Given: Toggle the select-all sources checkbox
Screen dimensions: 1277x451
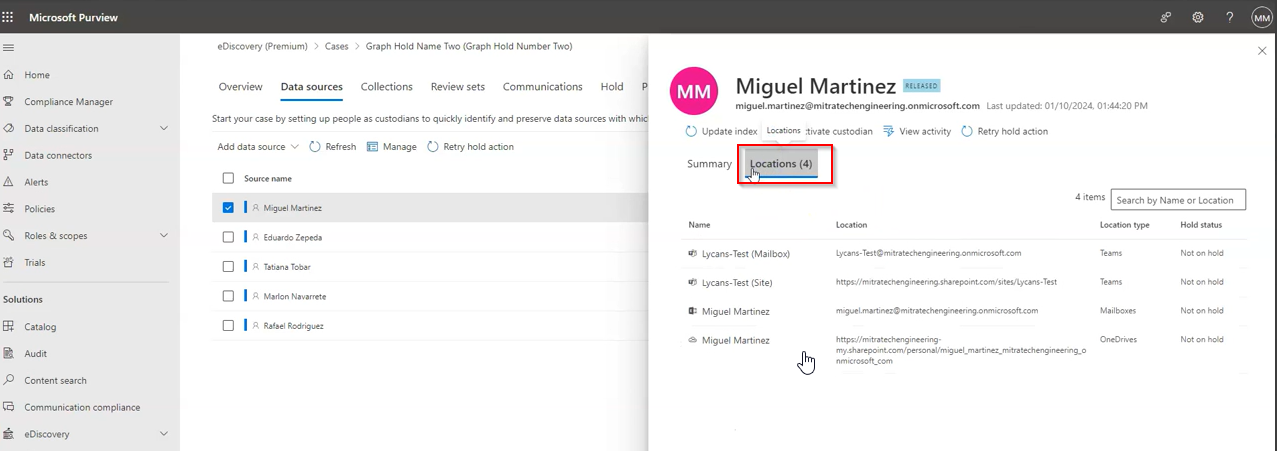Looking at the screenshot, I should pos(228,178).
